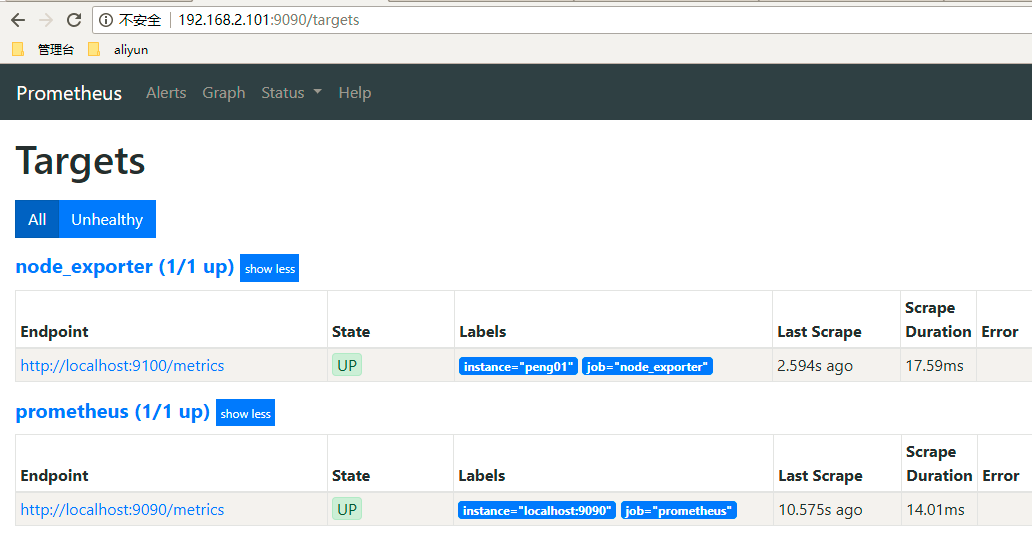Open http://localhost:9100/metrics endpoint link

pos(122,365)
